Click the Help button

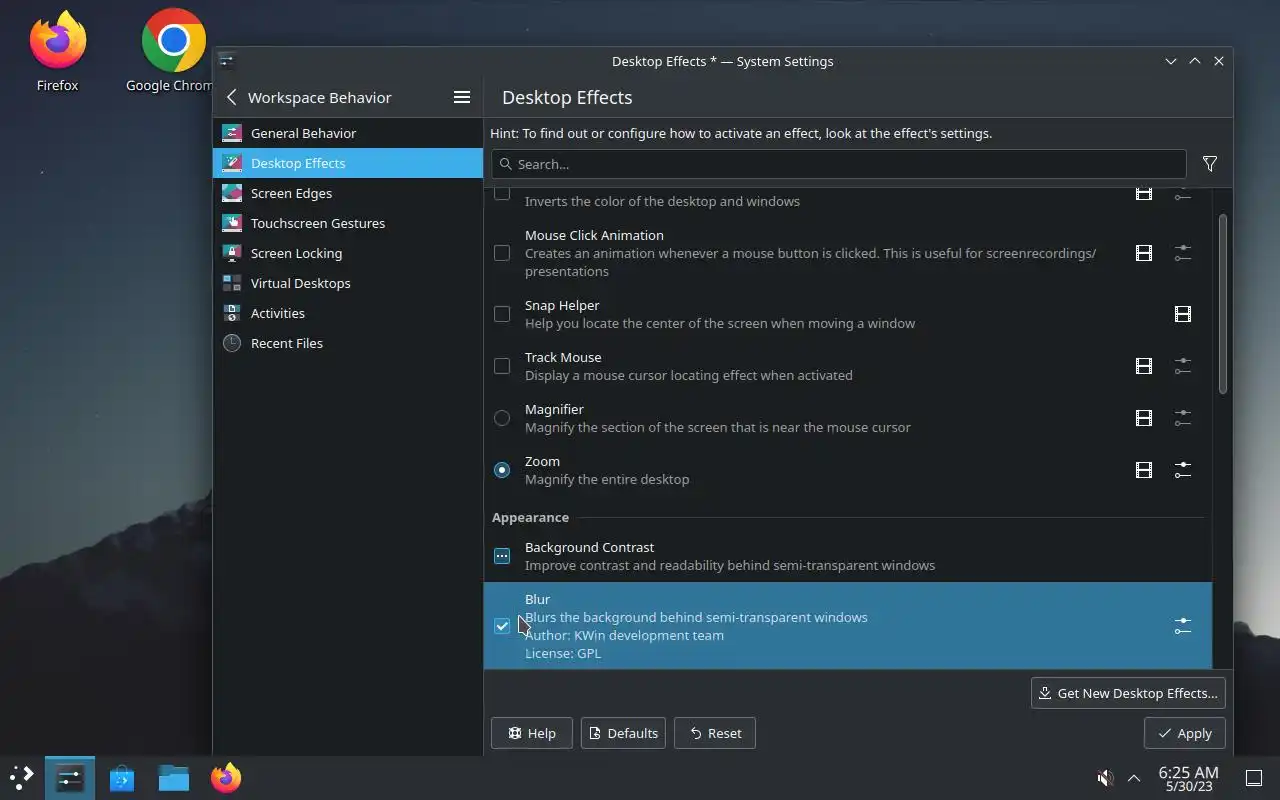[532, 733]
